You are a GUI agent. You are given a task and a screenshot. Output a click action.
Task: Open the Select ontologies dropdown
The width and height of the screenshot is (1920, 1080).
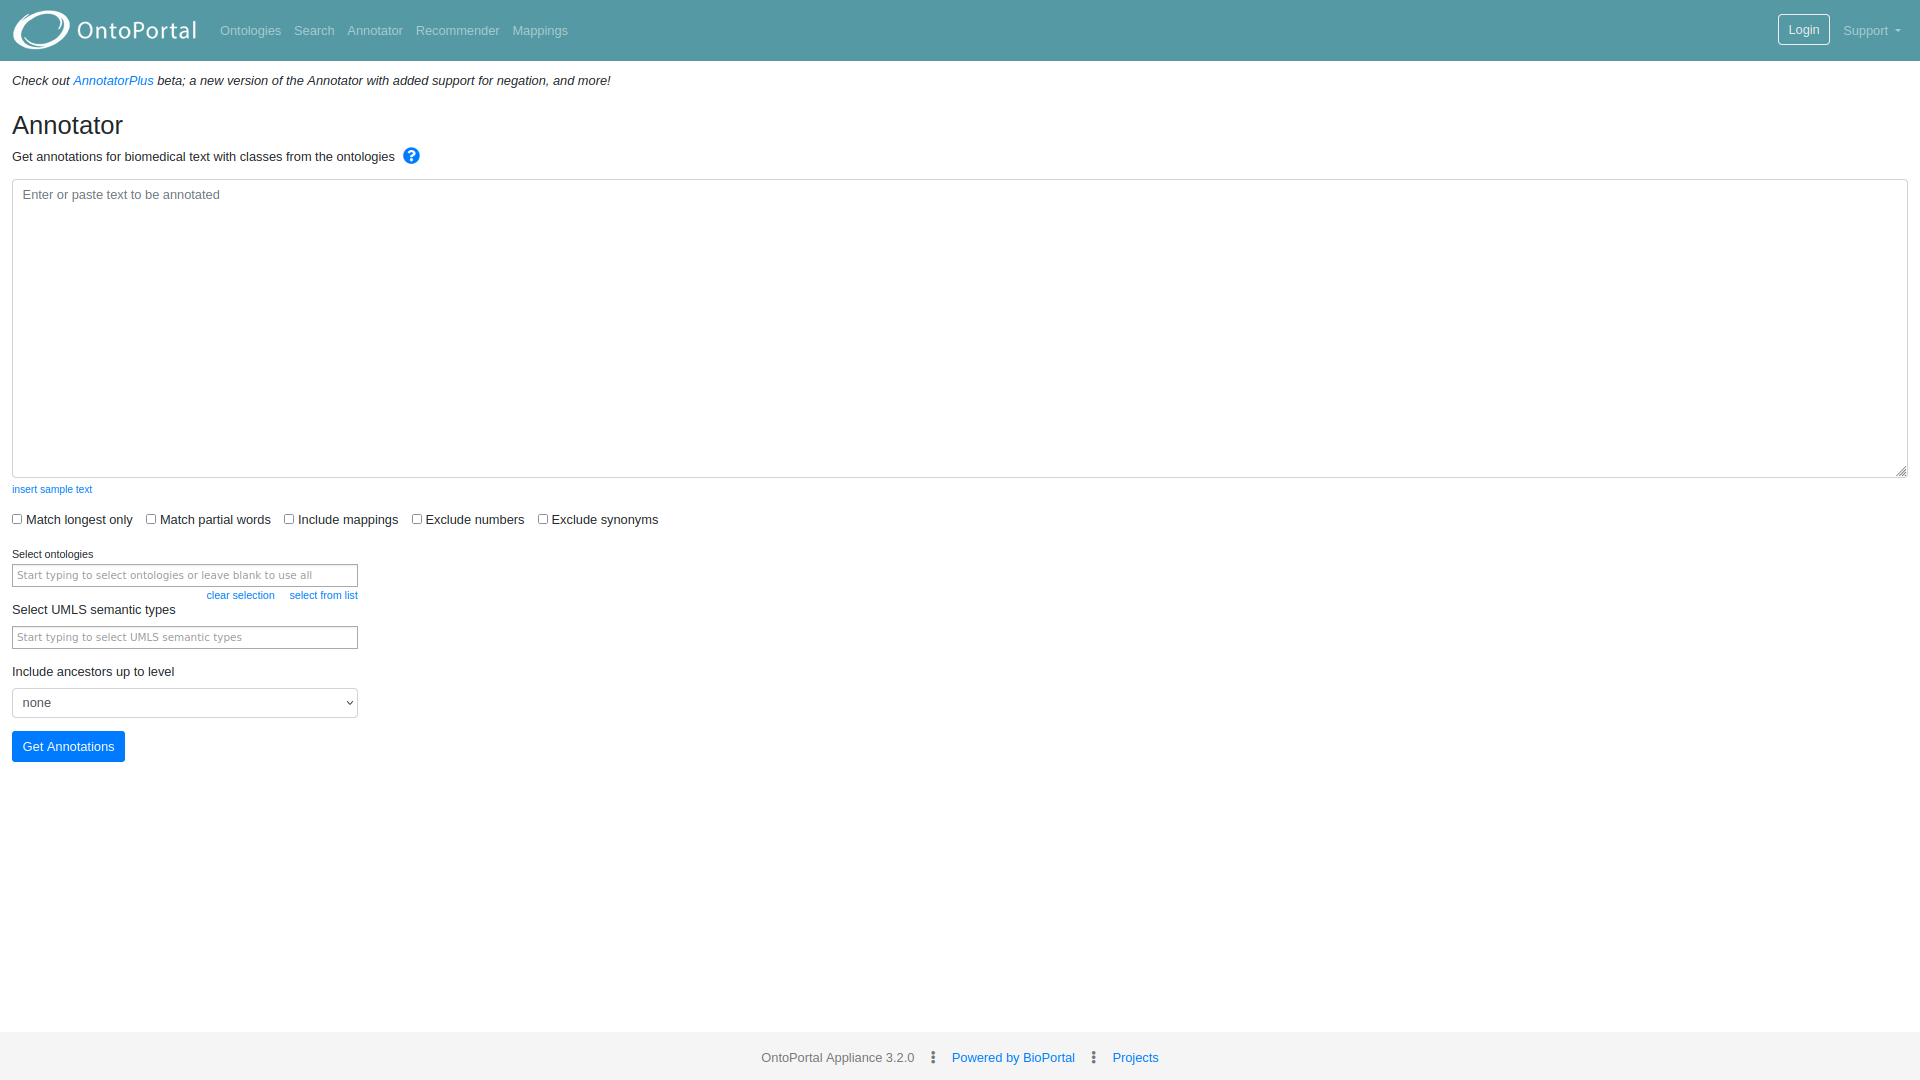point(185,575)
